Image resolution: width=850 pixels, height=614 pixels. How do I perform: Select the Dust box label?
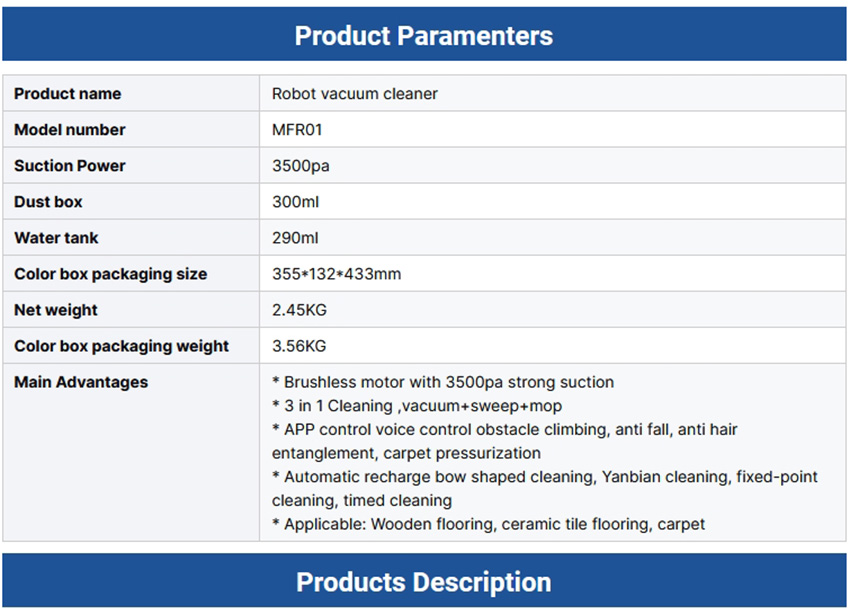tap(48, 202)
